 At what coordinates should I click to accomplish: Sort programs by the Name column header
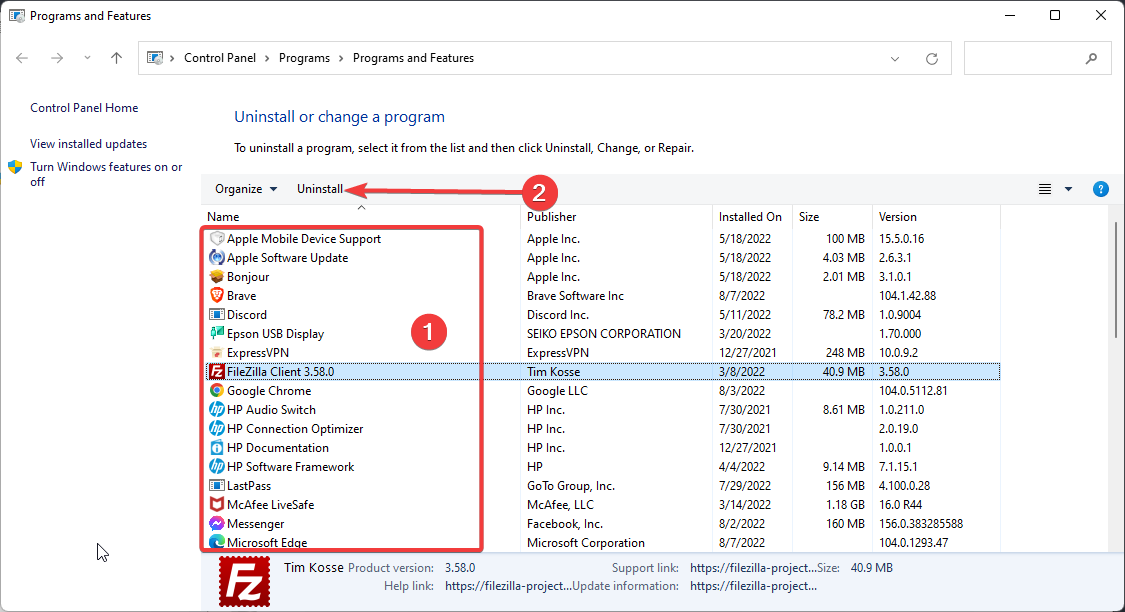coord(223,216)
